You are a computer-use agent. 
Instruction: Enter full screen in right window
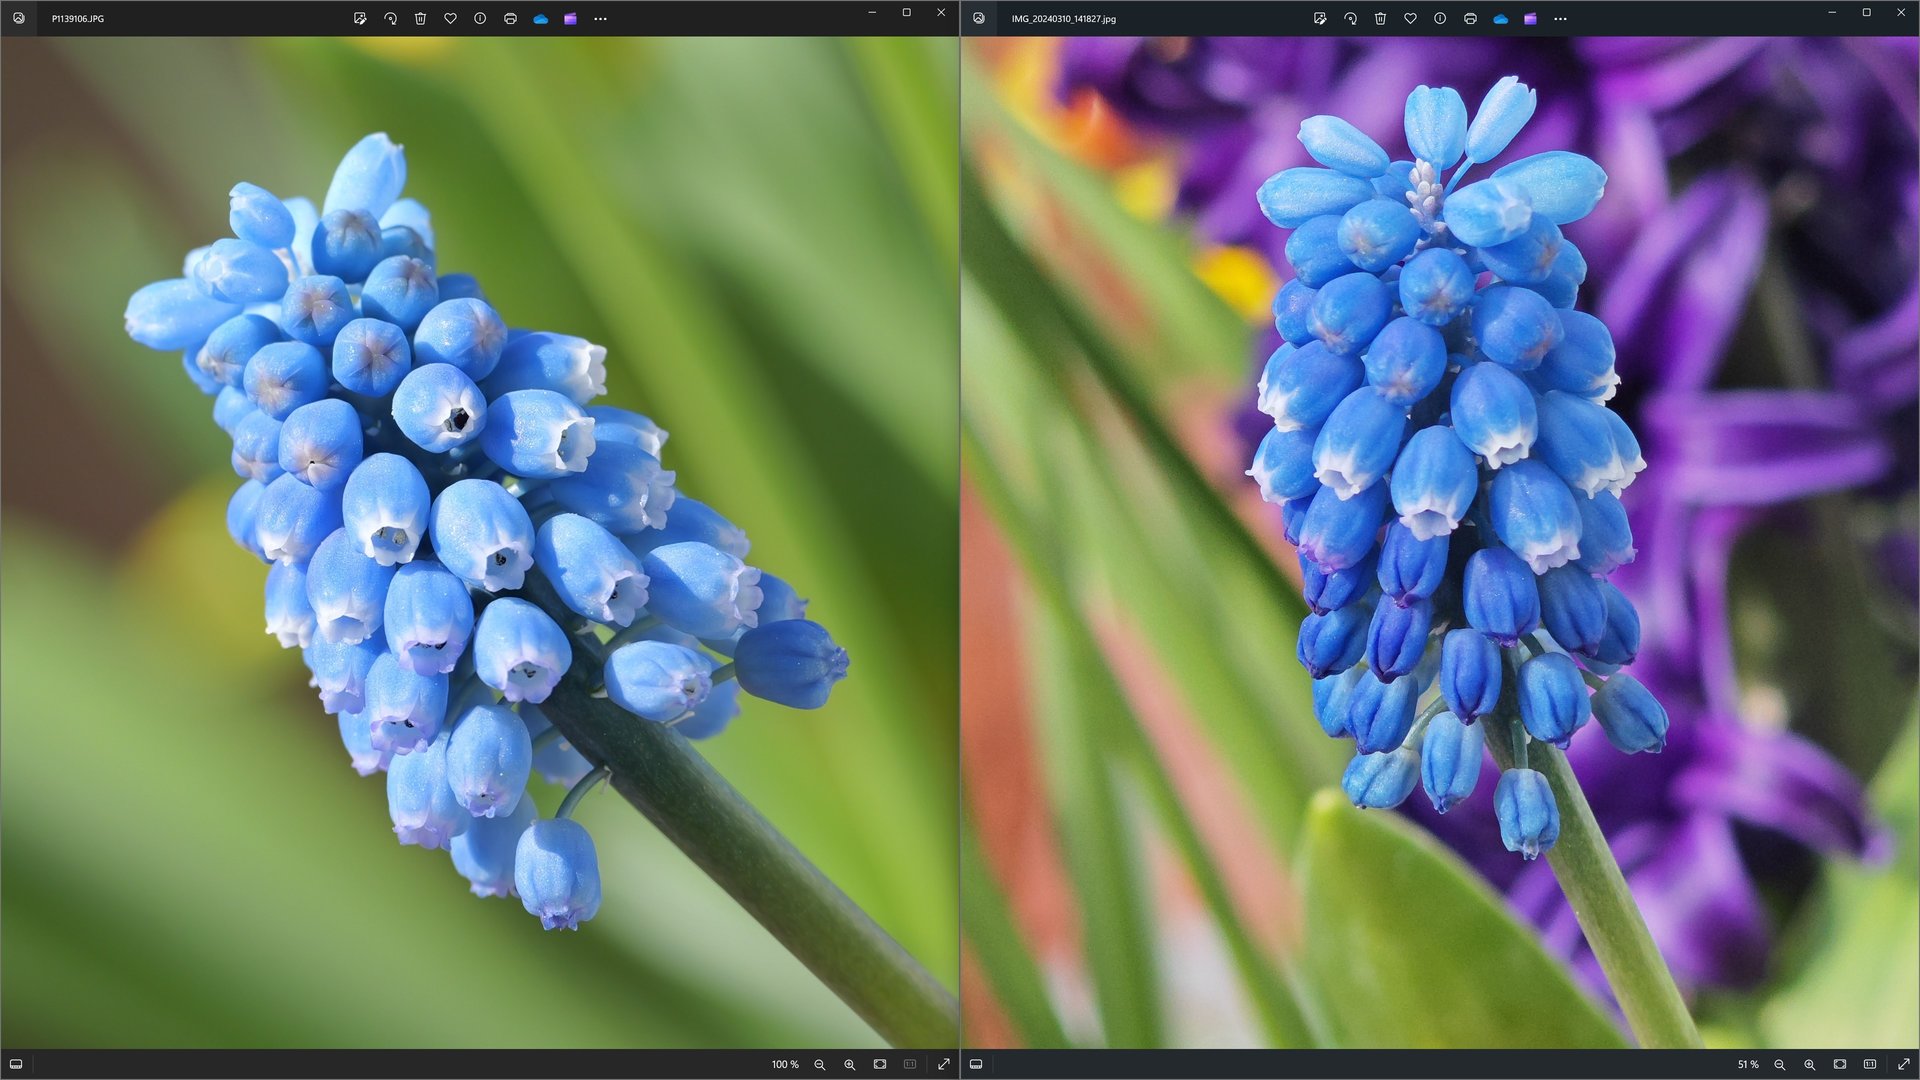(x=1903, y=1064)
